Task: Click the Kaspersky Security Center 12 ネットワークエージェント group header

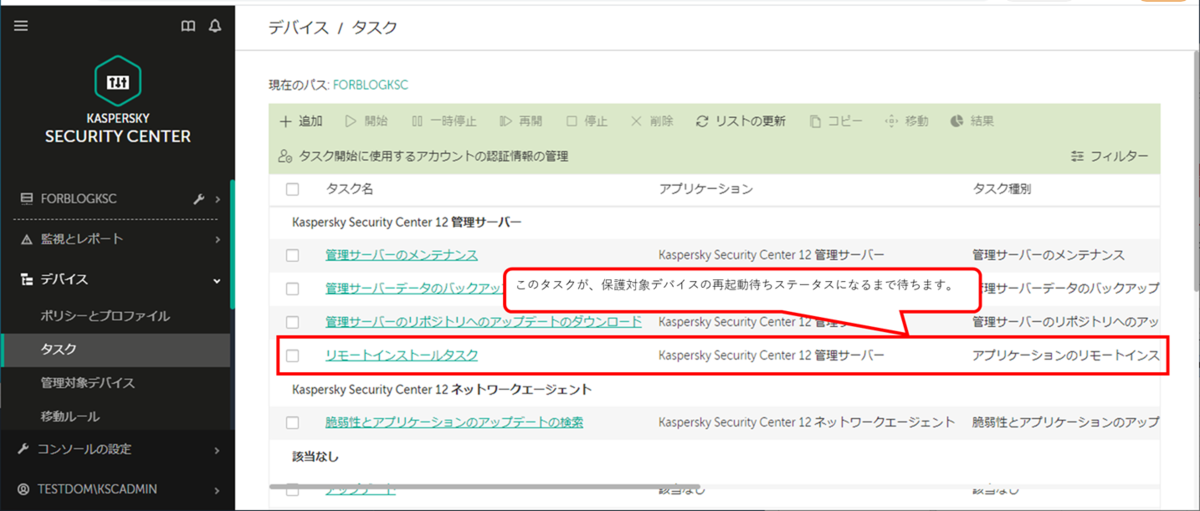Action: (x=441, y=388)
